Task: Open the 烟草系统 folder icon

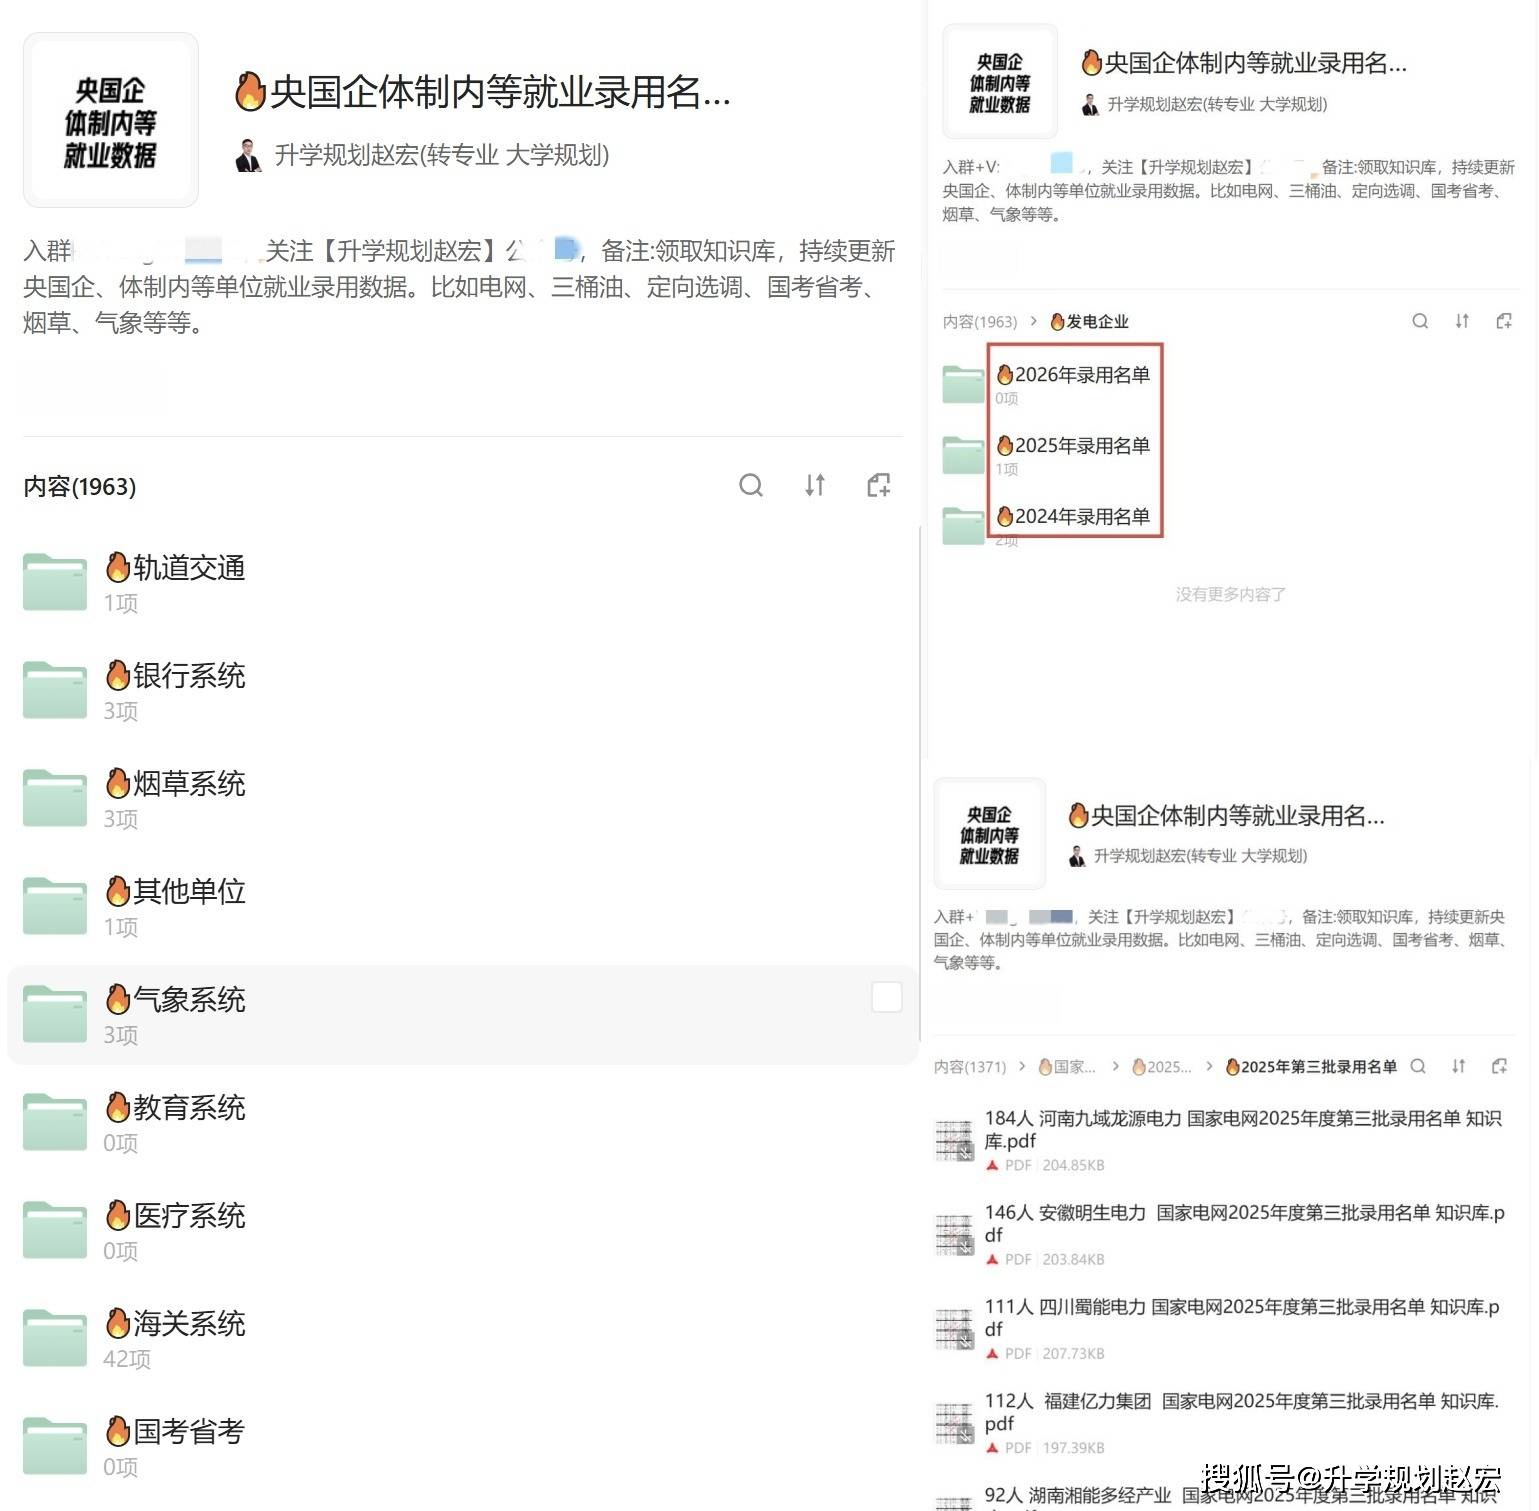Action: tap(55, 797)
